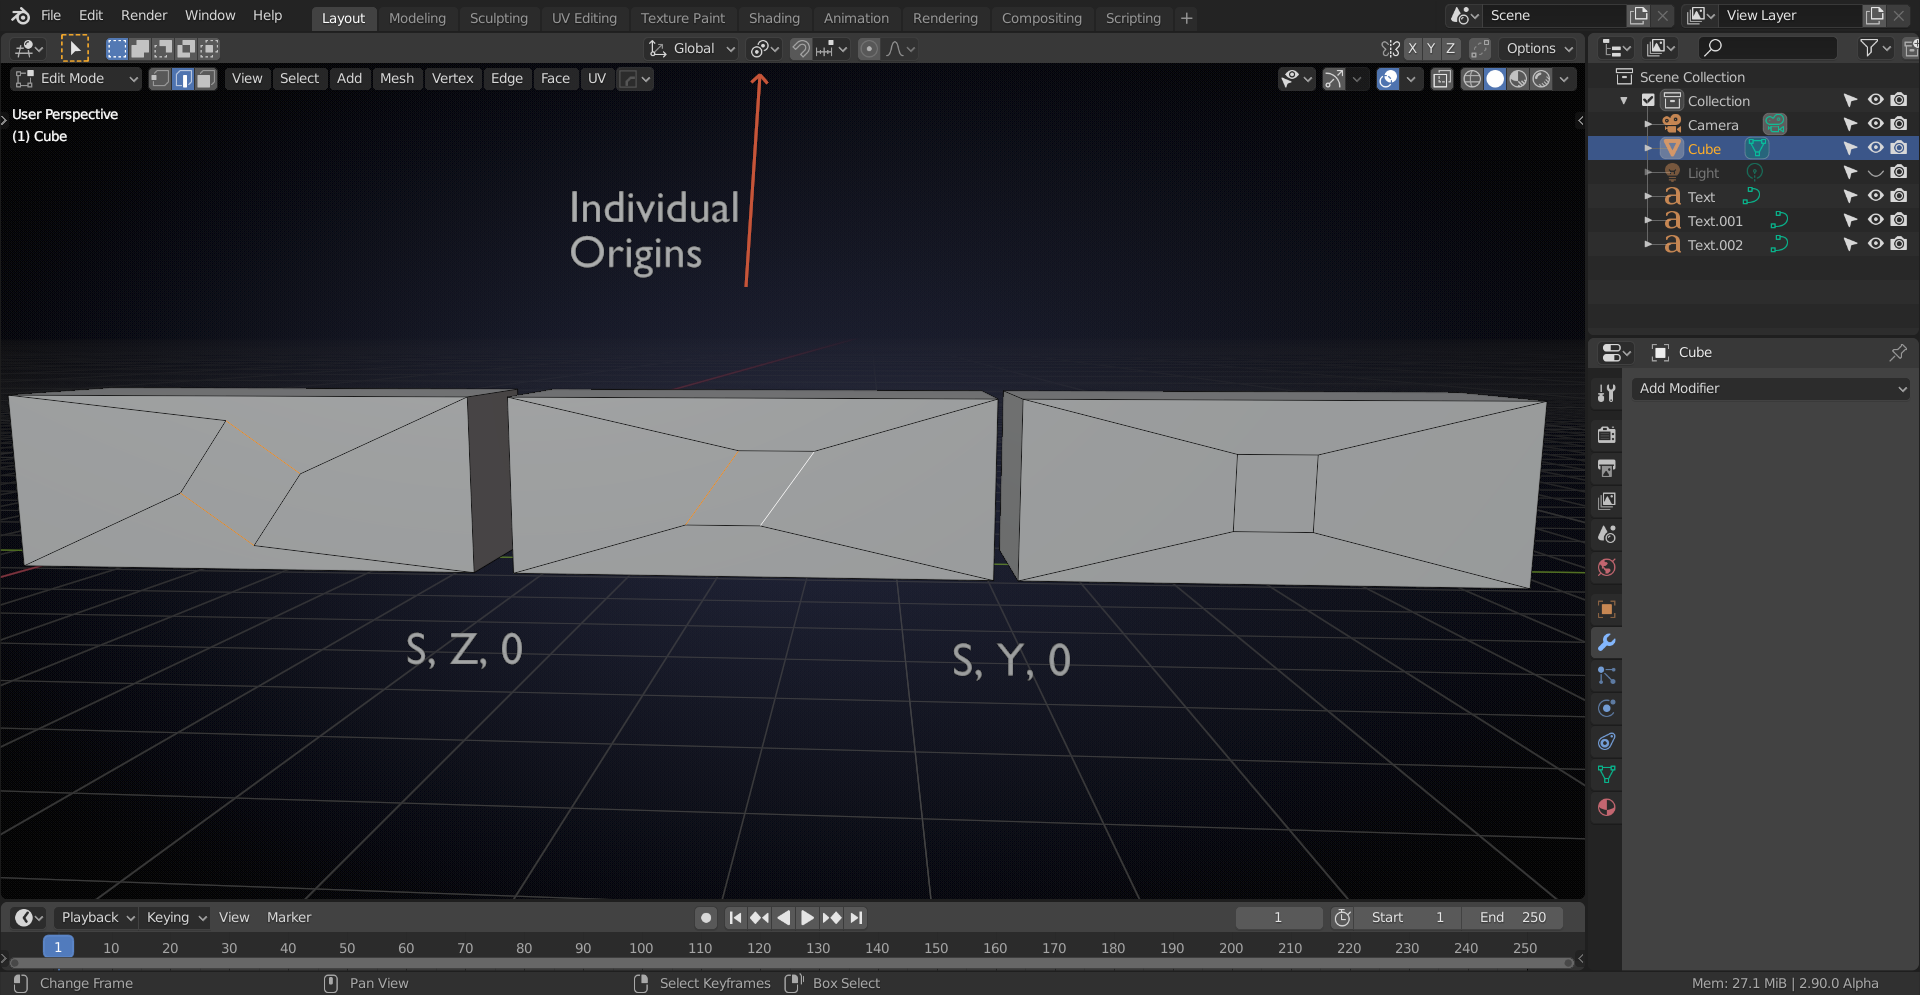
Task: Switch to the Shading workspace tab
Action: (x=774, y=17)
